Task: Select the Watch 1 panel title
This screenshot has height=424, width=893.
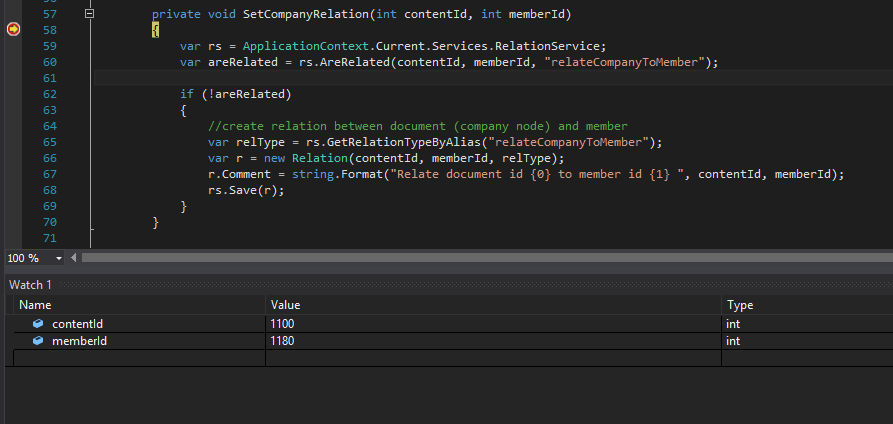Action: point(30,284)
